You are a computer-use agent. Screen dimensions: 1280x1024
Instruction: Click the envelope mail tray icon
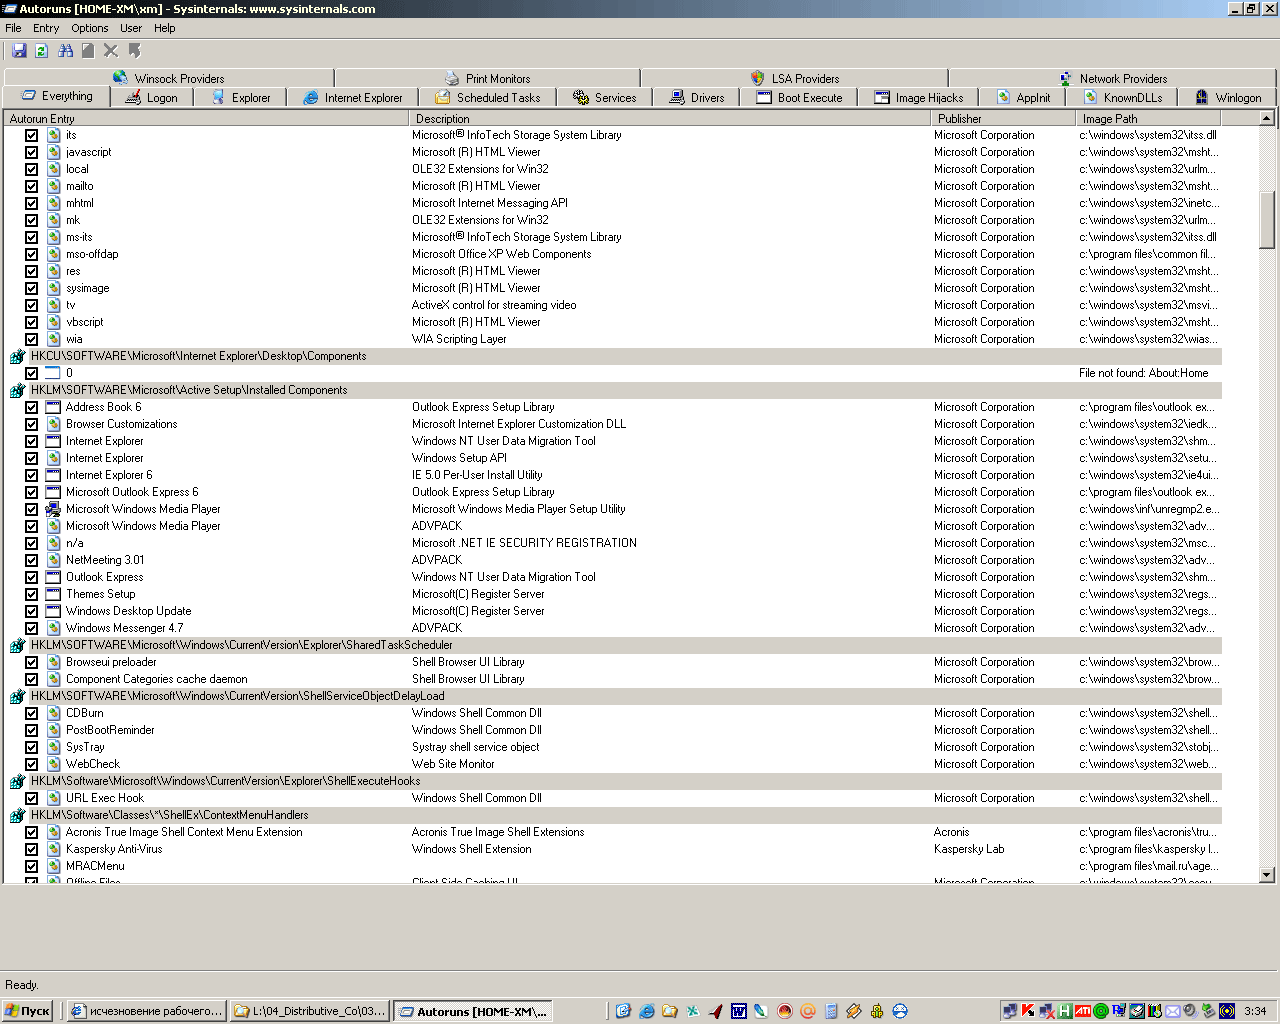(x=1173, y=1011)
